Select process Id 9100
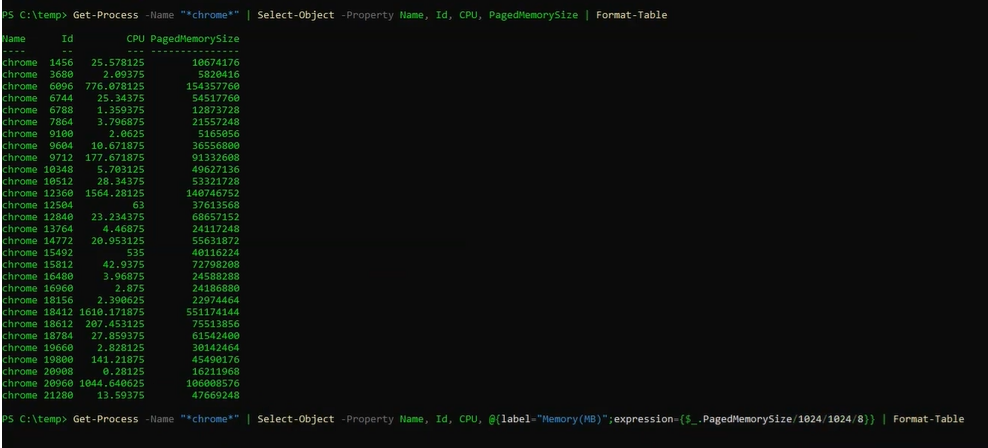988x448 pixels. point(61,134)
